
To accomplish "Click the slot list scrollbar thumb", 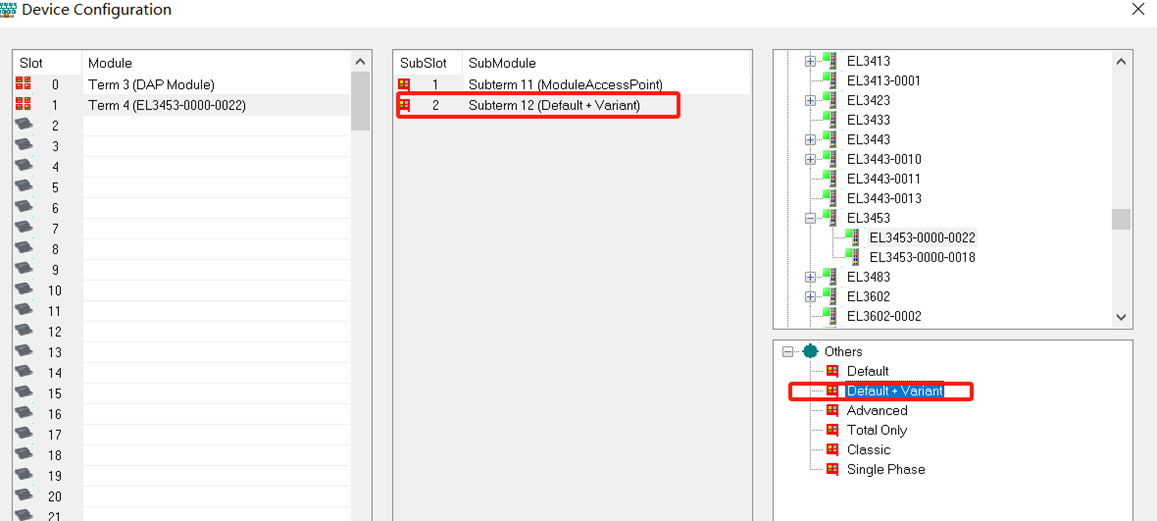I will point(360,101).
